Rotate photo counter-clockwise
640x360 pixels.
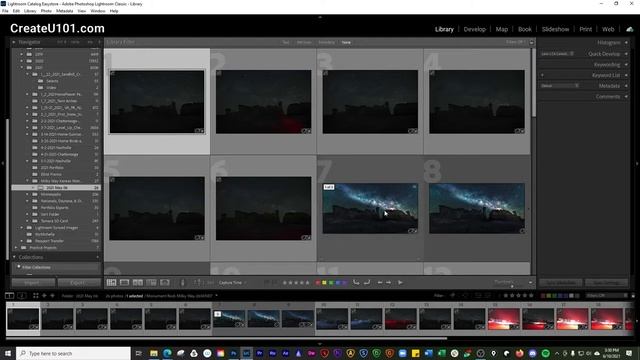click(x=356, y=282)
